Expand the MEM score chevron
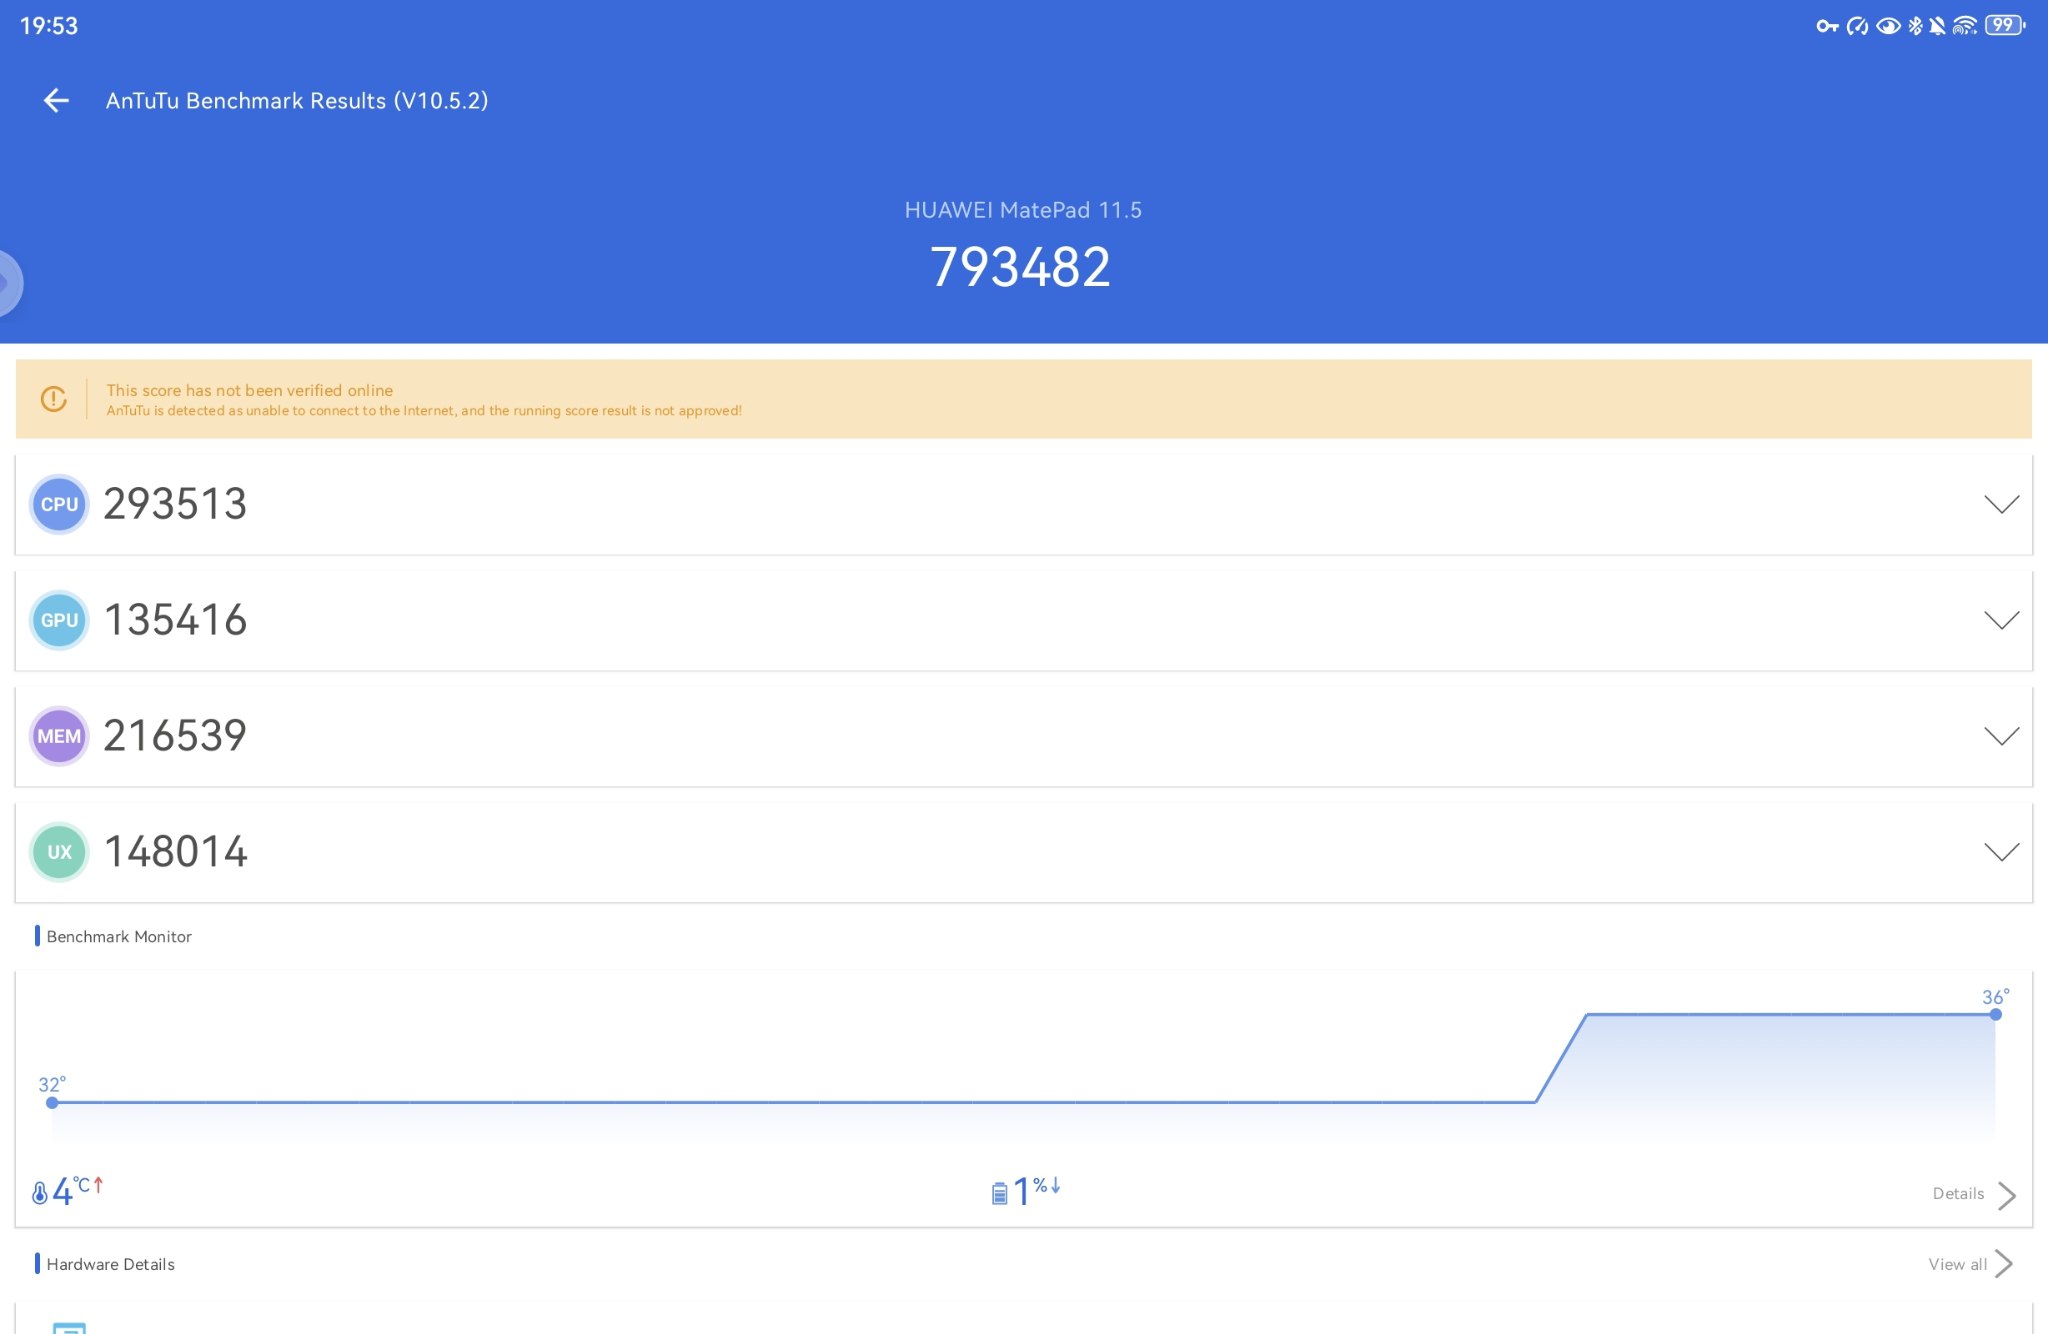2048x1334 pixels. 2001,736
